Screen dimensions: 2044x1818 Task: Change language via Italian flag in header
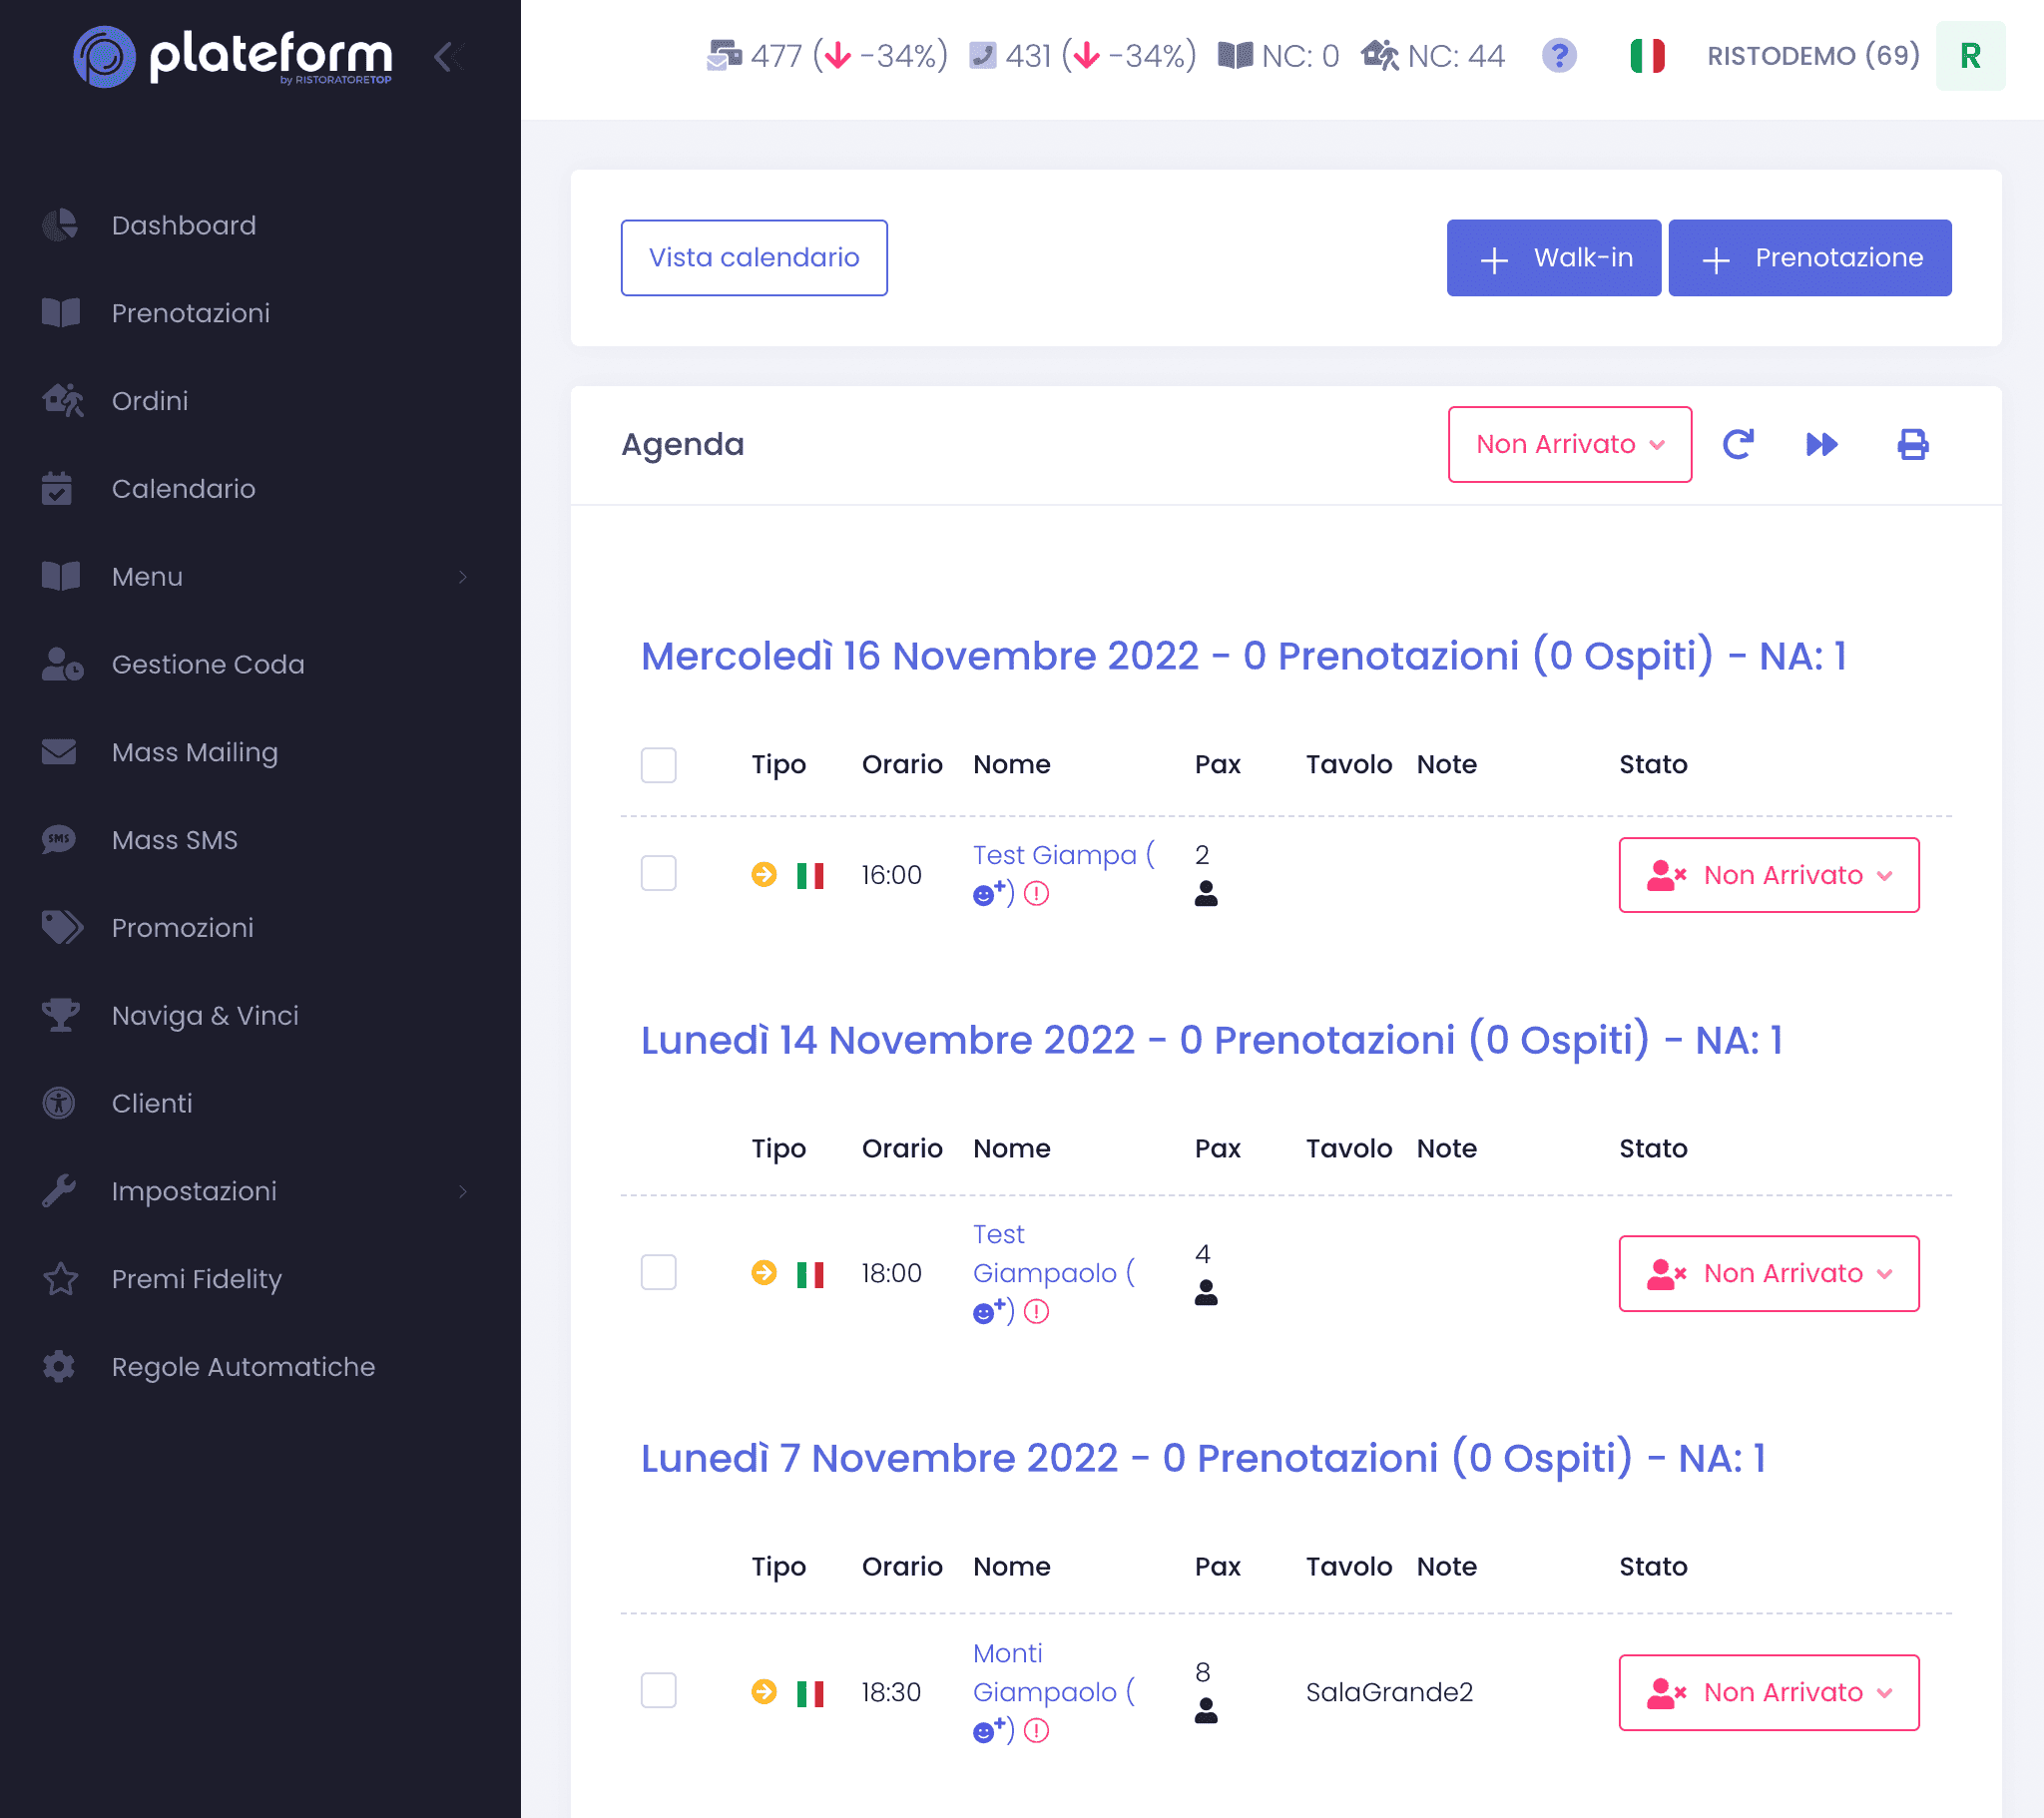coord(1647,56)
